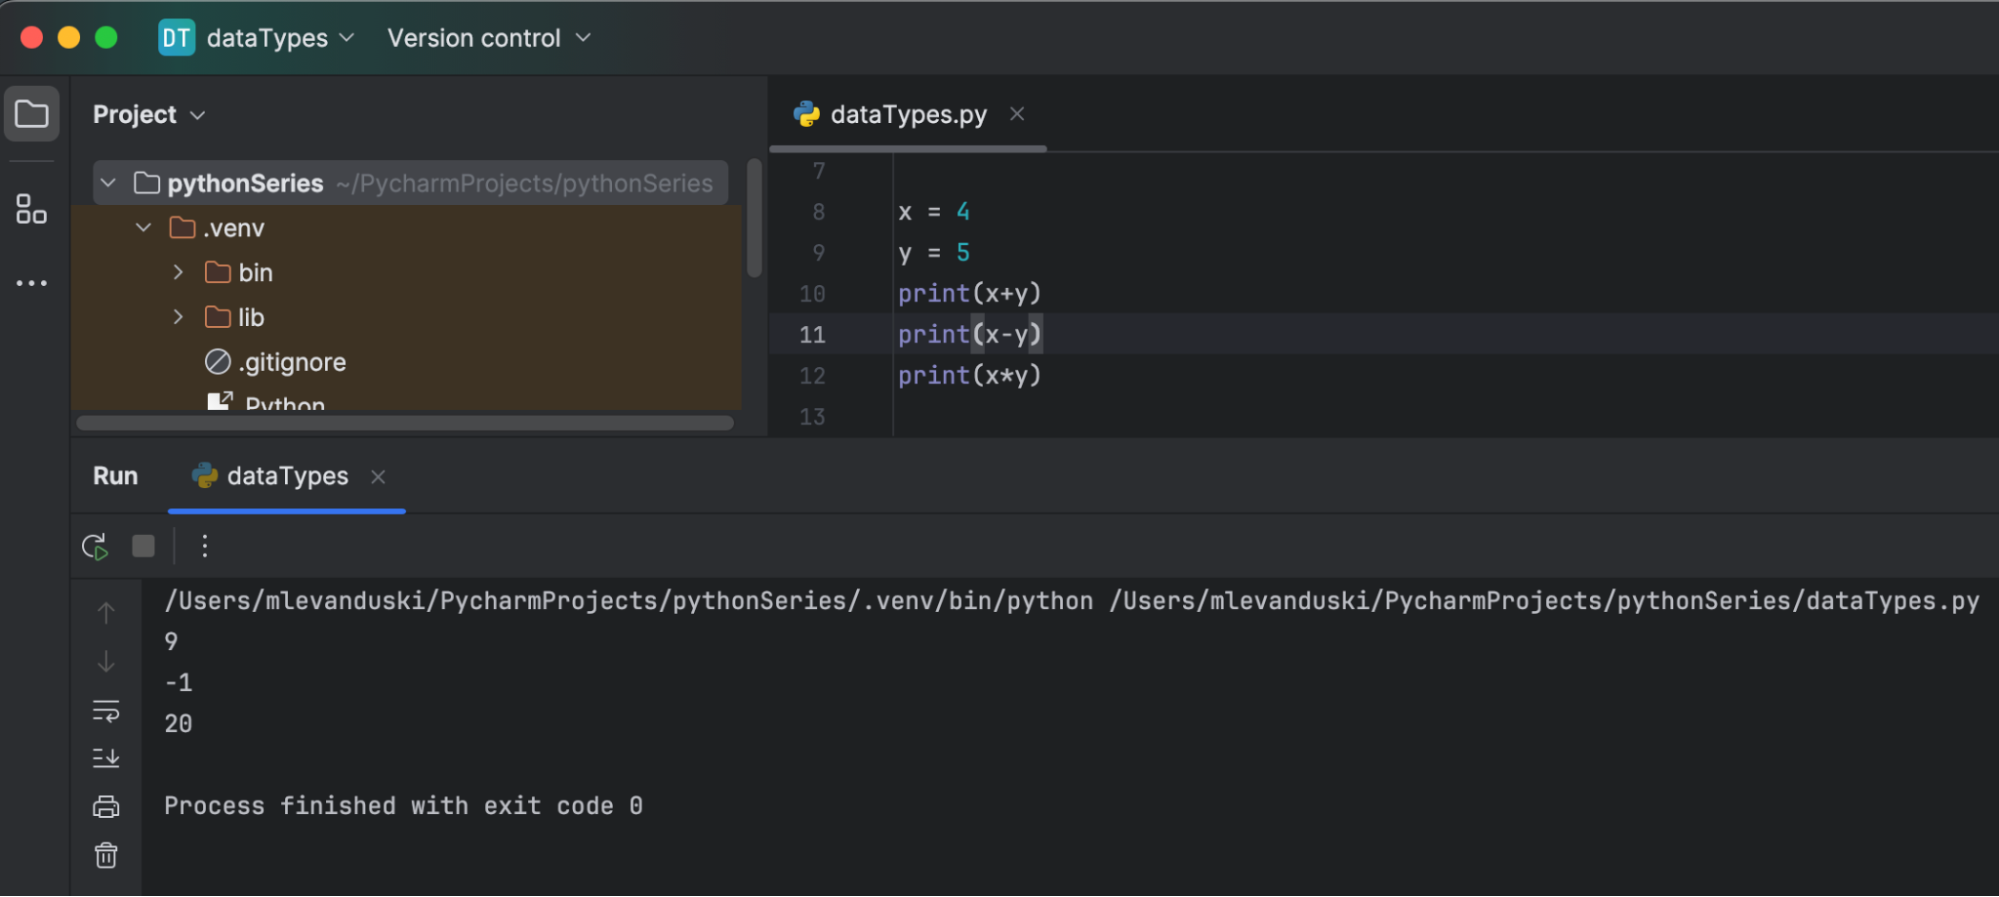Select the dataTypes.py editor tab
The image size is (1999, 897).
pos(908,114)
